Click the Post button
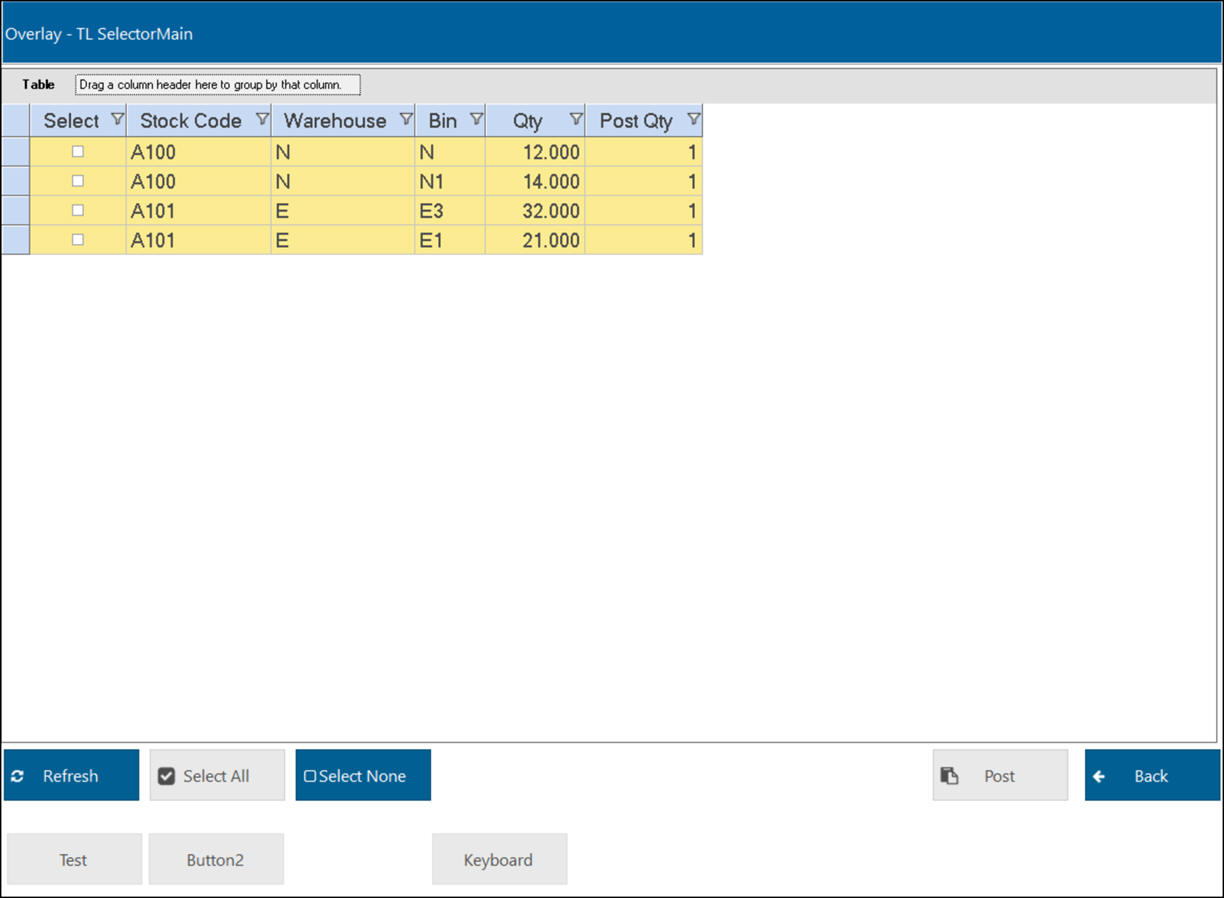Viewport: 1224px width, 898px height. point(1000,775)
